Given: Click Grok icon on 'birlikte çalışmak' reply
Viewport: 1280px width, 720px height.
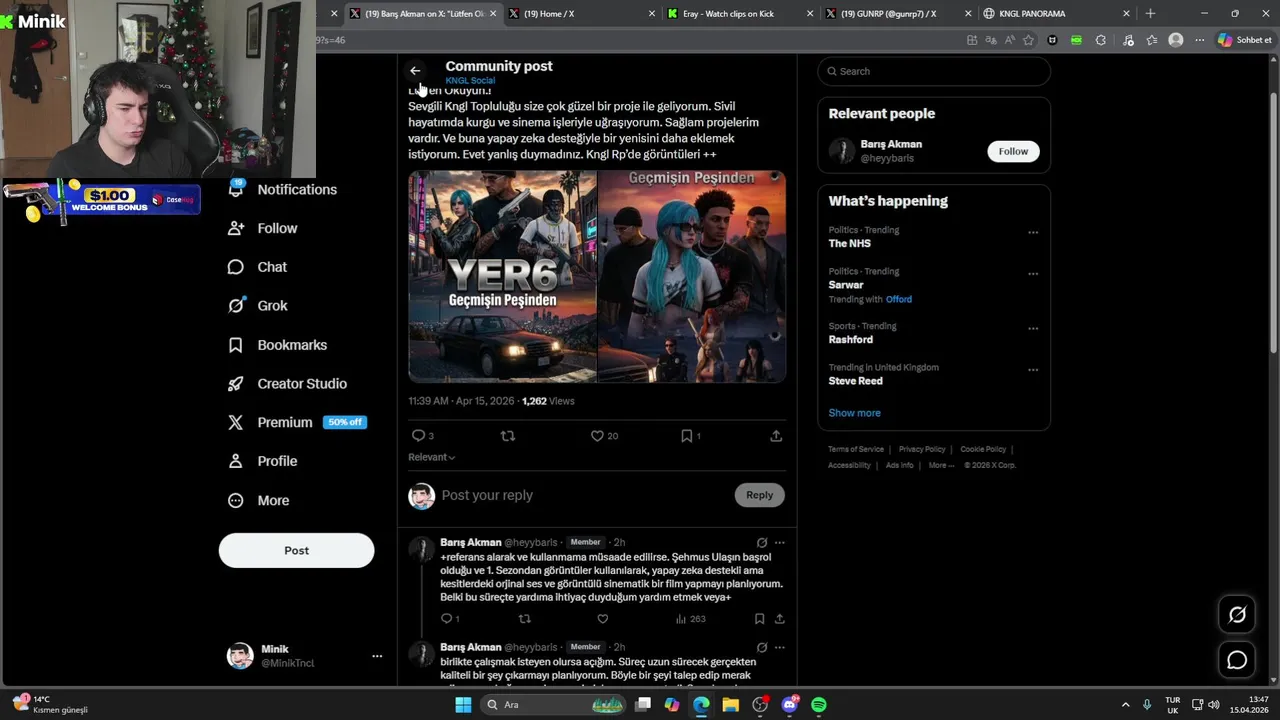Looking at the screenshot, I should click(762, 648).
